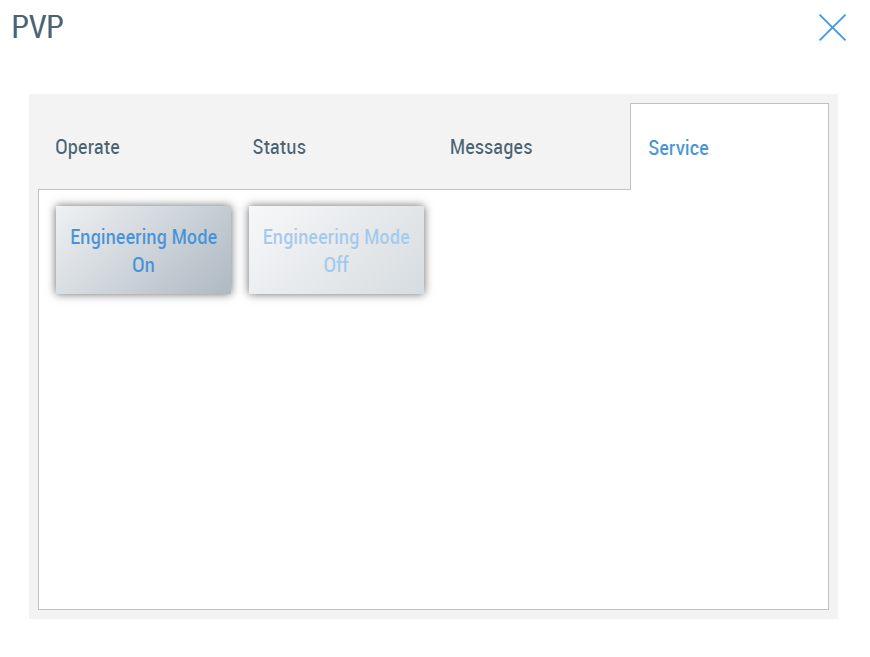
Task: Select the highlighted blue Service tab label
Action: click(679, 148)
